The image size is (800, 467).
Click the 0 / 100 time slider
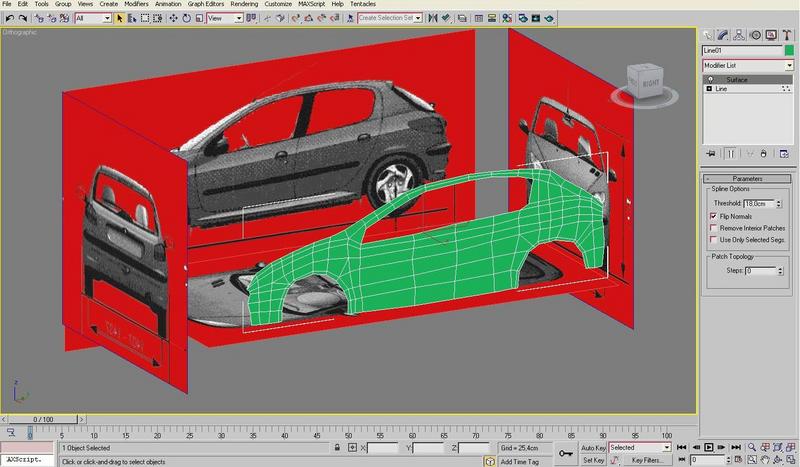[43, 420]
